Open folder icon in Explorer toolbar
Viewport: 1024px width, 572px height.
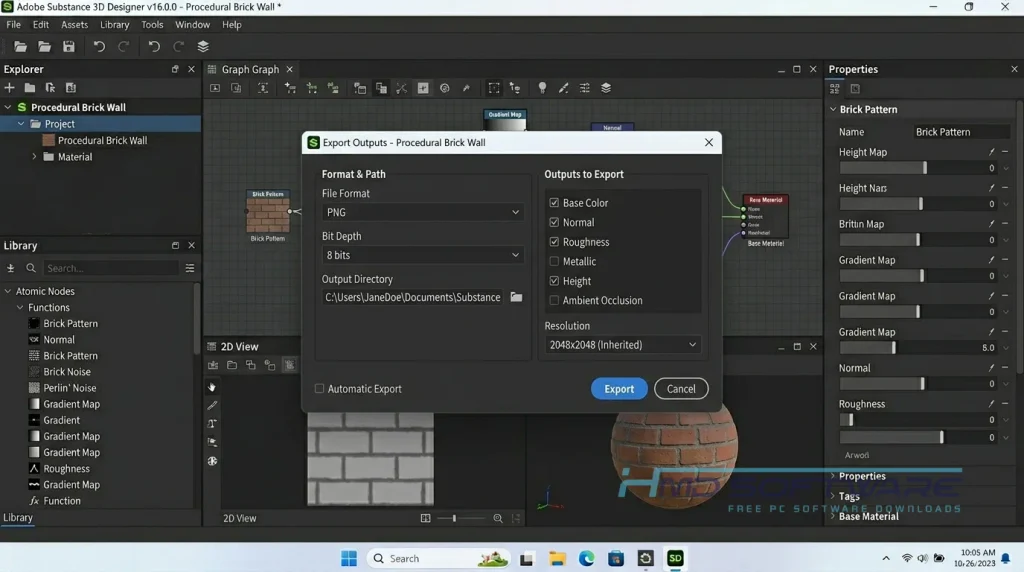pyautogui.click(x=29, y=87)
